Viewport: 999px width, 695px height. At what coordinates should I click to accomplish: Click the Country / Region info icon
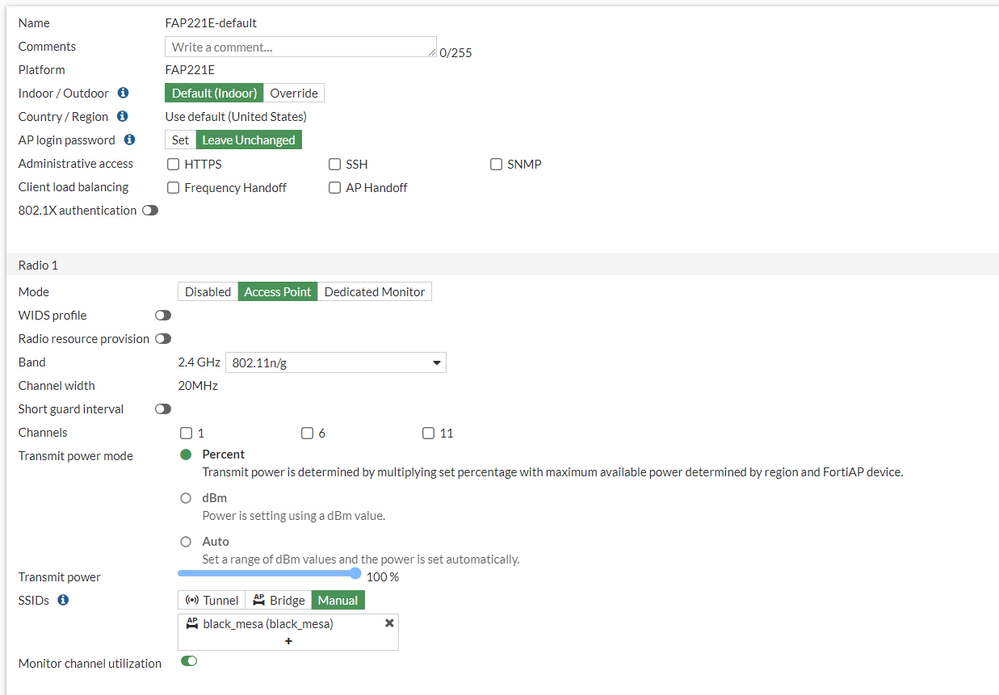122,117
